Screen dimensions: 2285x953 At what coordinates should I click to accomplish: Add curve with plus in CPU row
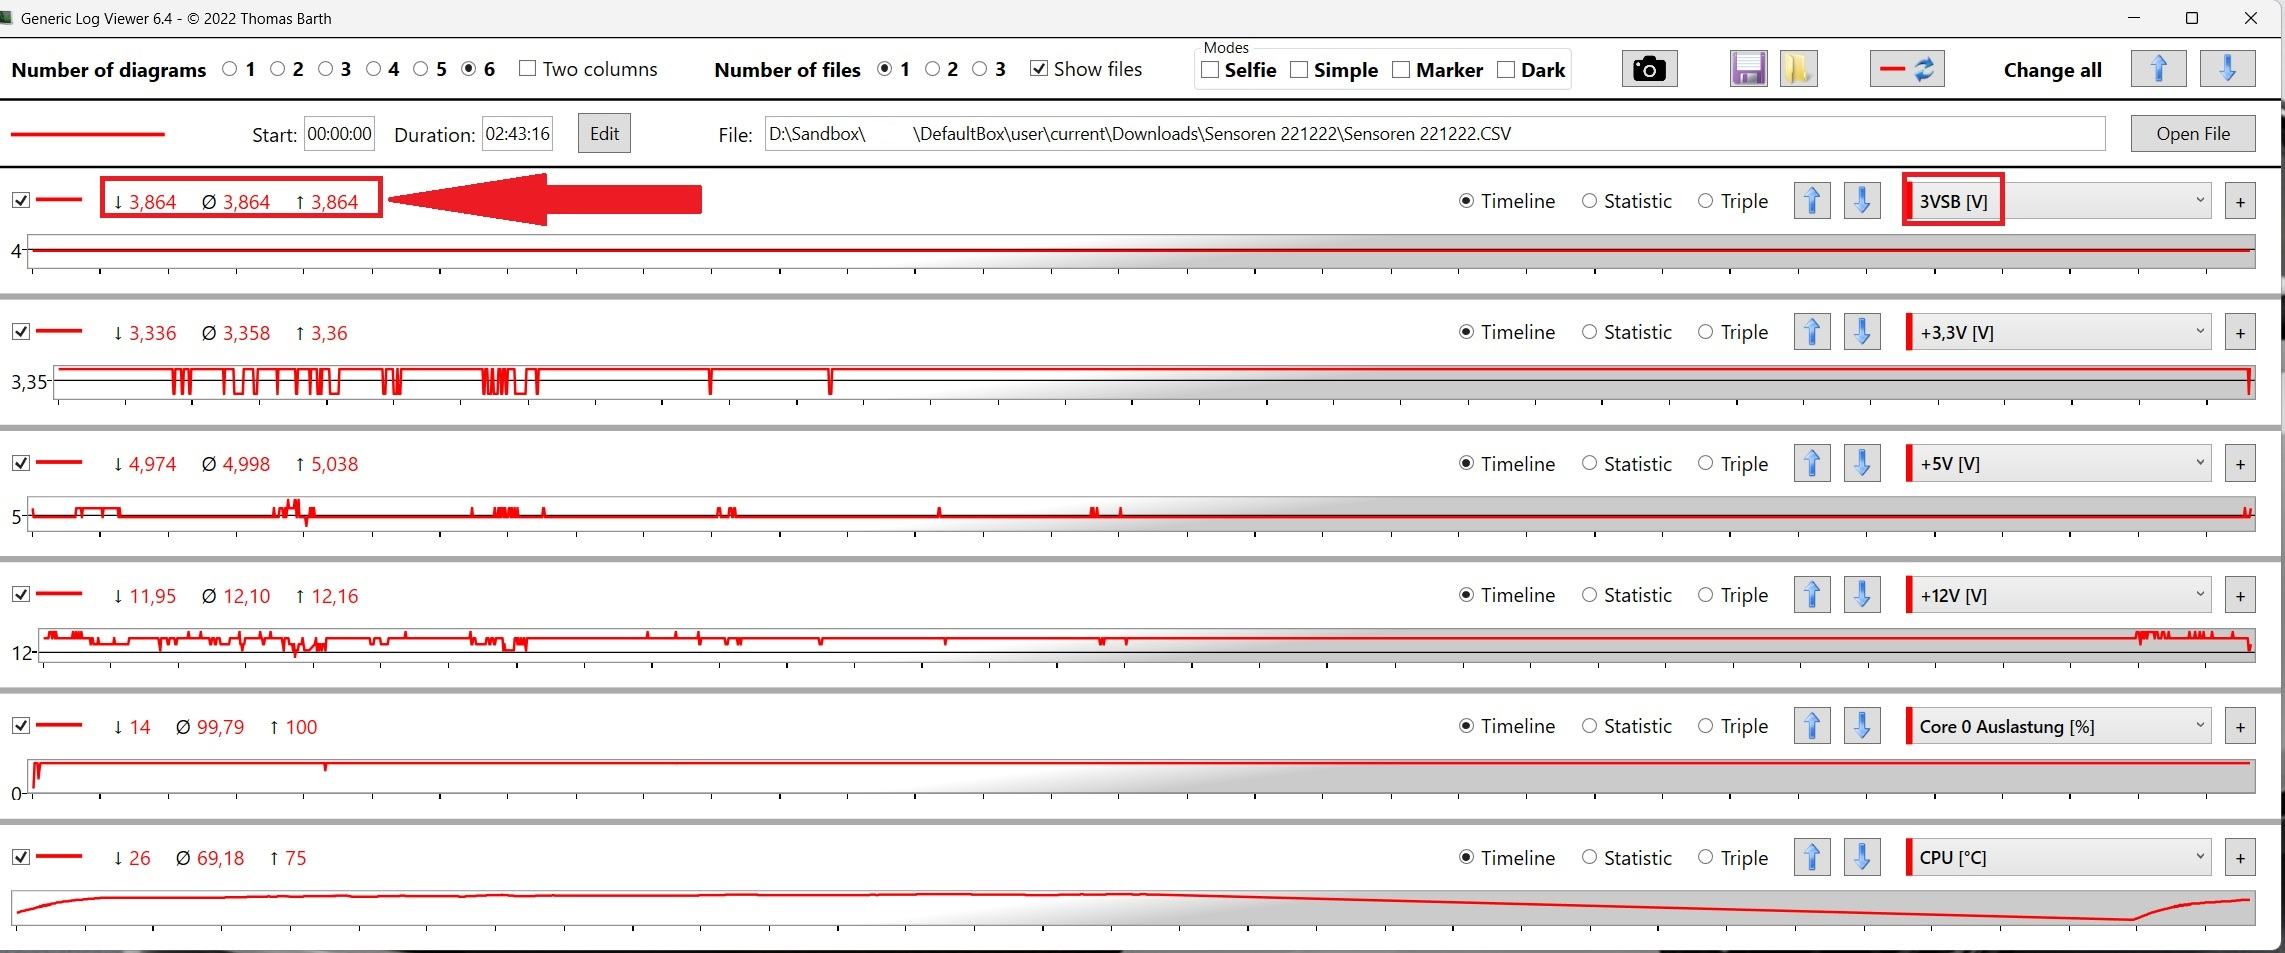pos(2240,857)
